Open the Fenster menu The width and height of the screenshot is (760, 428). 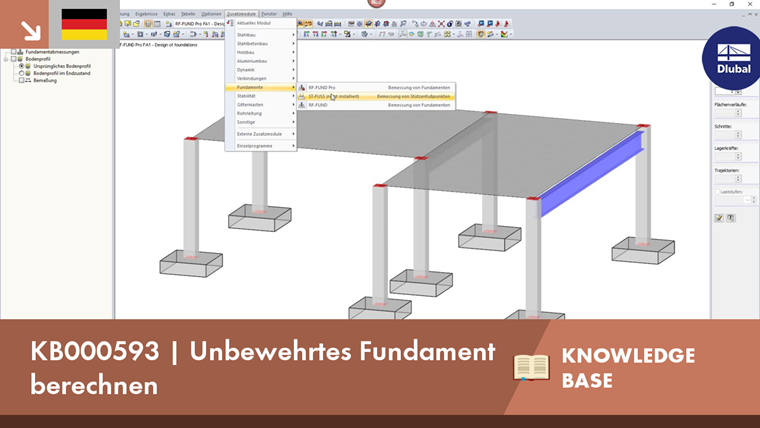(269, 14)
